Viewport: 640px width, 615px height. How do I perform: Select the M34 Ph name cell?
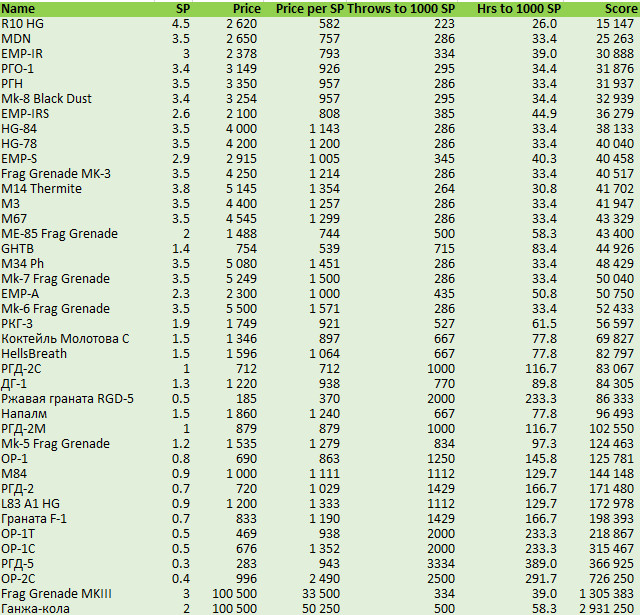22,264
